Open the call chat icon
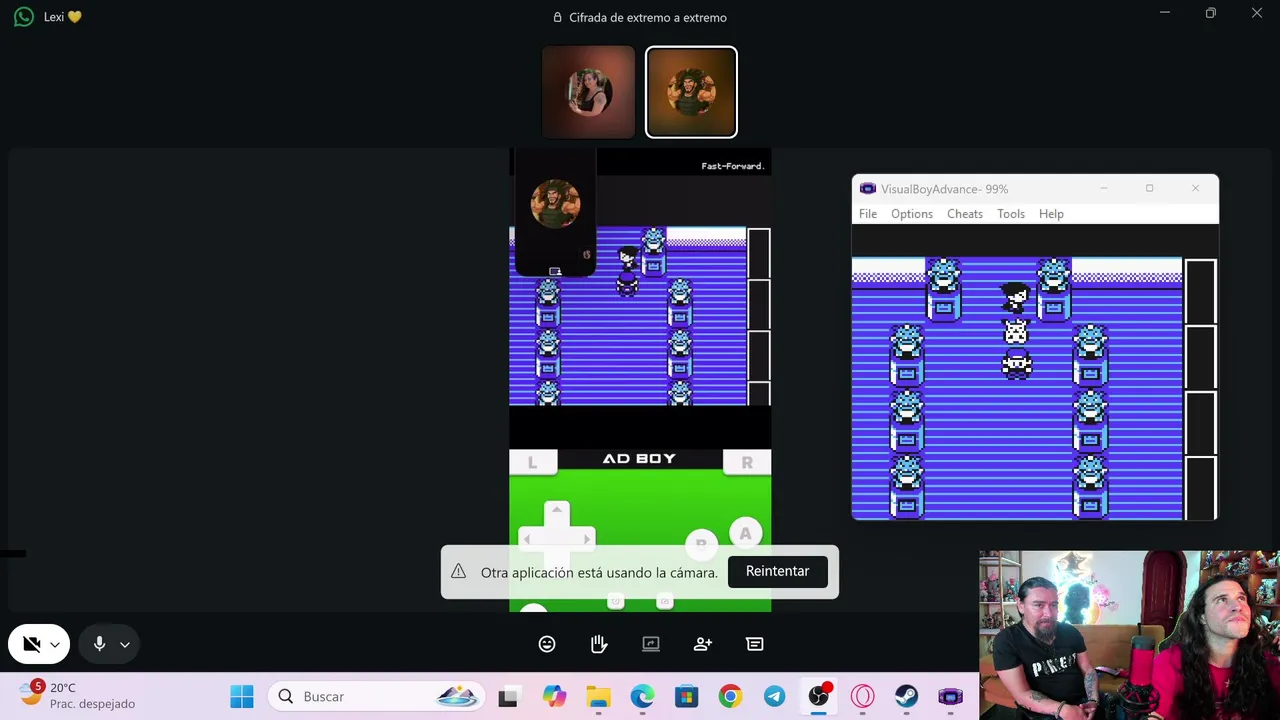Screen dimensions: 1280x720 coord(755,644)
